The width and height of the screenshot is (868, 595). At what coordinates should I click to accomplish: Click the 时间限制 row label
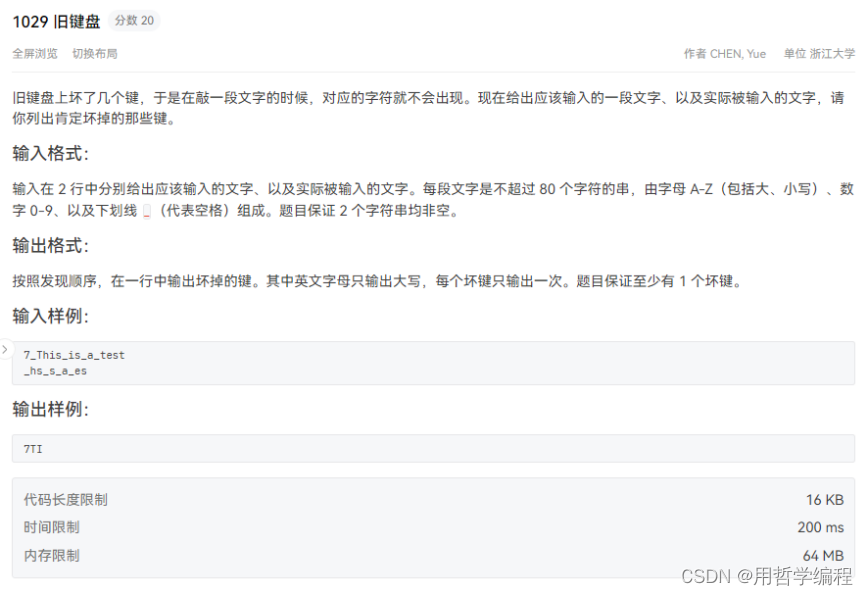[x=51, y=527]
